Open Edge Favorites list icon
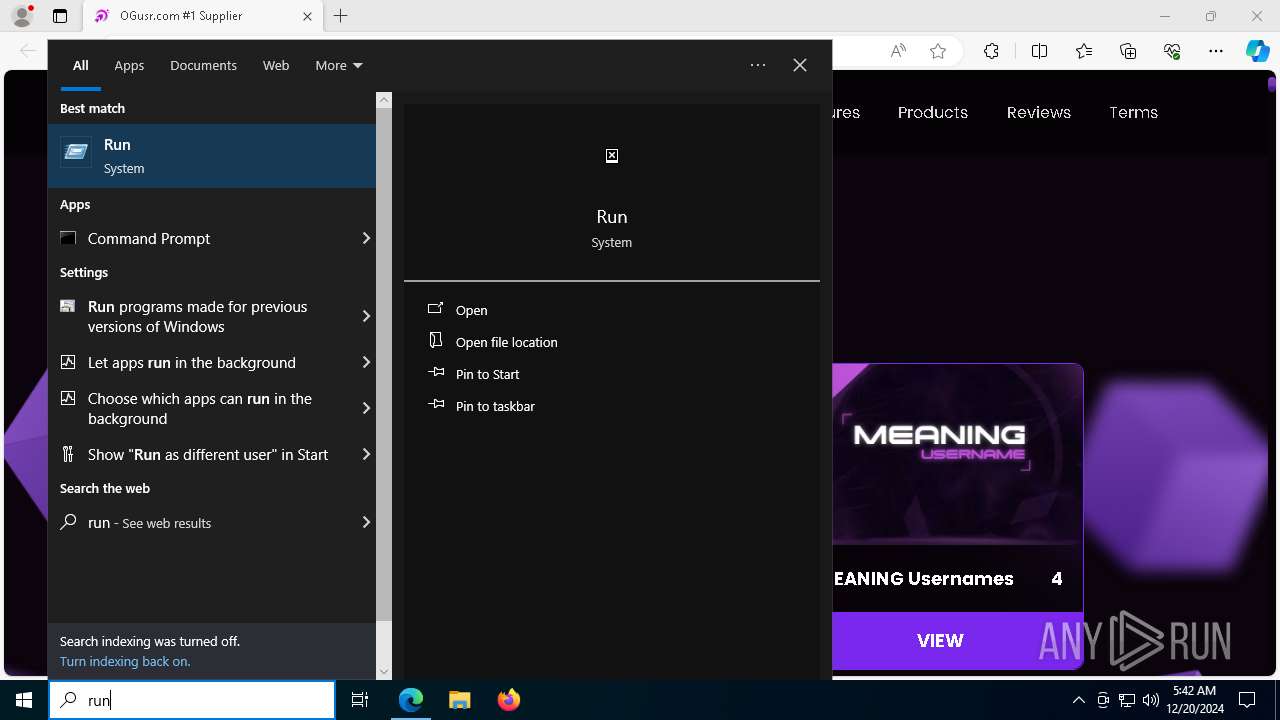1280x720 pixels. [1084, 51]
